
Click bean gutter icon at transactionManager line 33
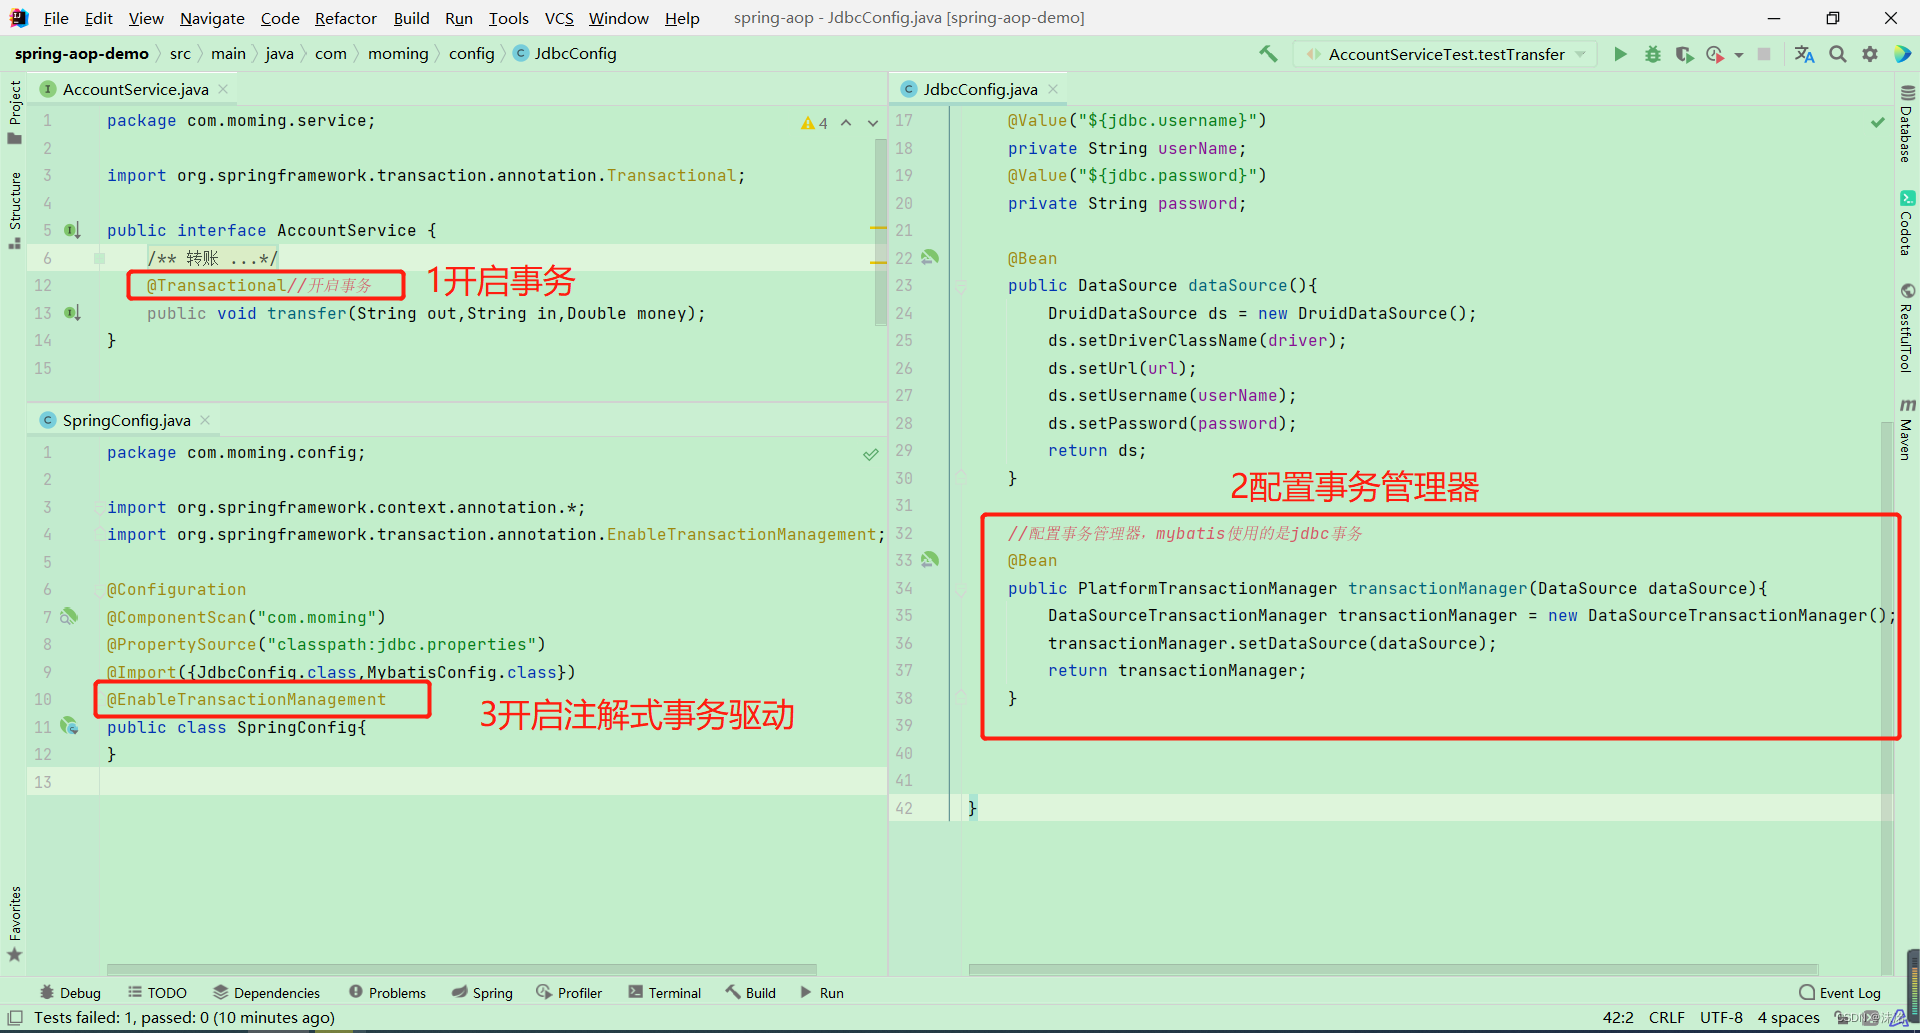point(930,560)
